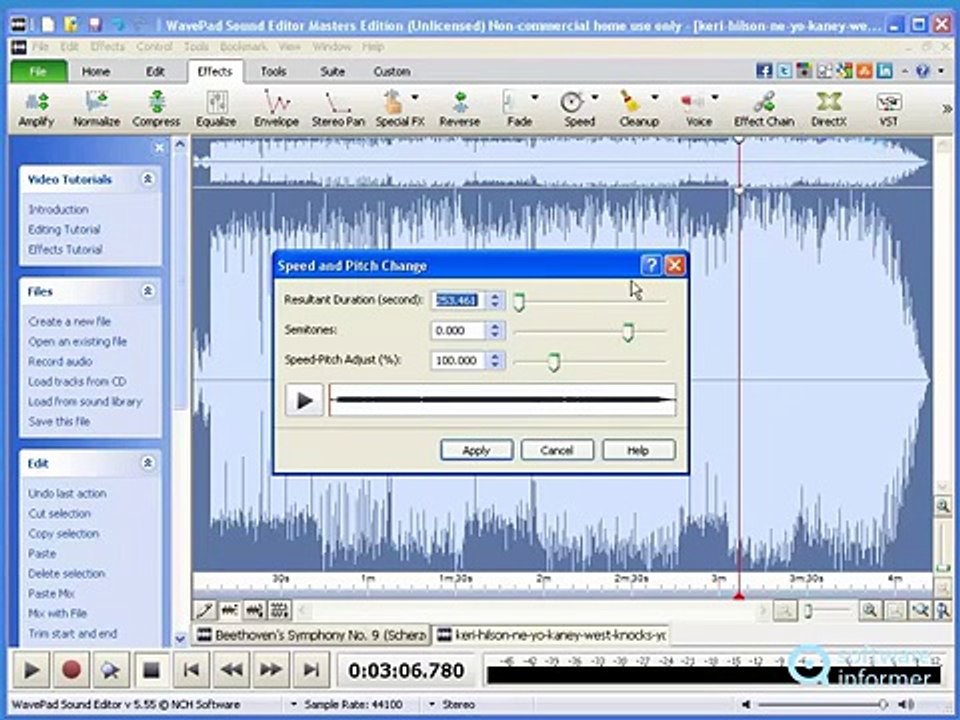Click the red Record button
960x720 pixels.
pos(71,670)
